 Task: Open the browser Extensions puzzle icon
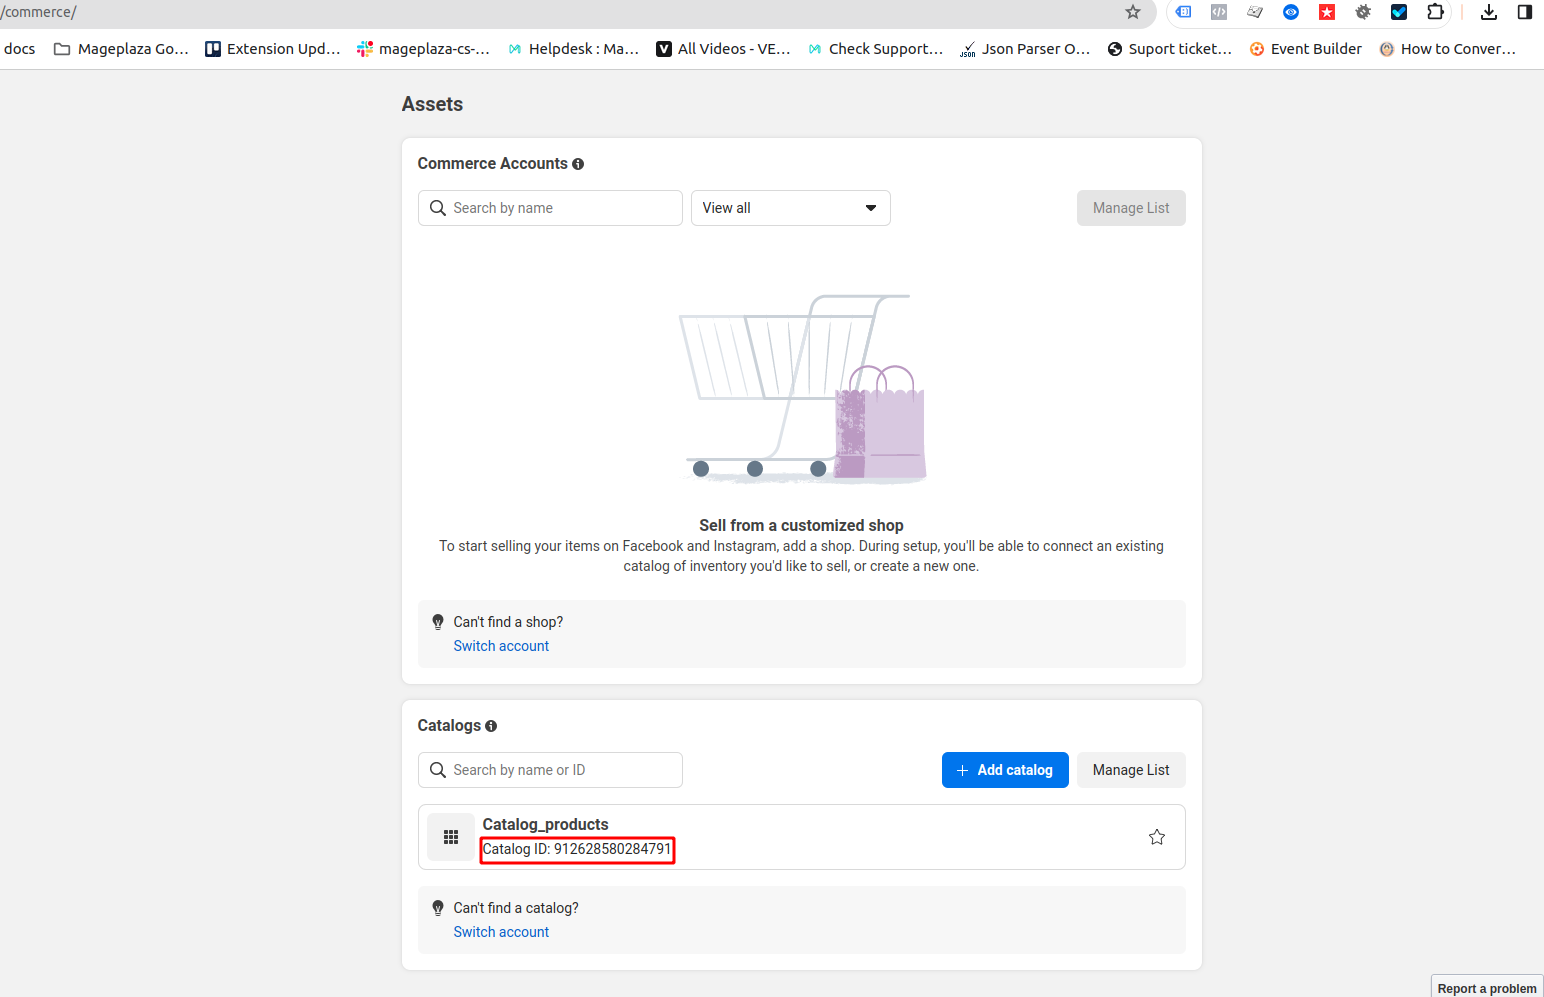1435,12
